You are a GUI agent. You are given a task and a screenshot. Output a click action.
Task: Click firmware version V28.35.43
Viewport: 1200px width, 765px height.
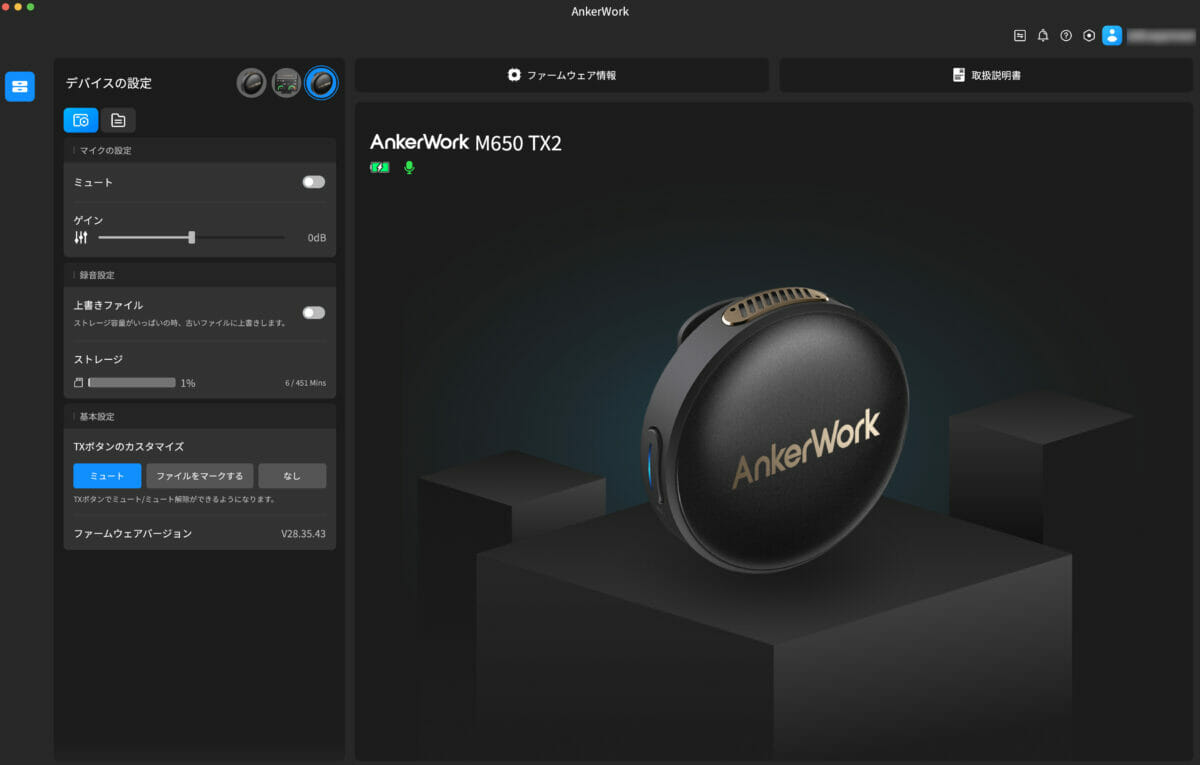pyautogui.click(x=303, y=534)
